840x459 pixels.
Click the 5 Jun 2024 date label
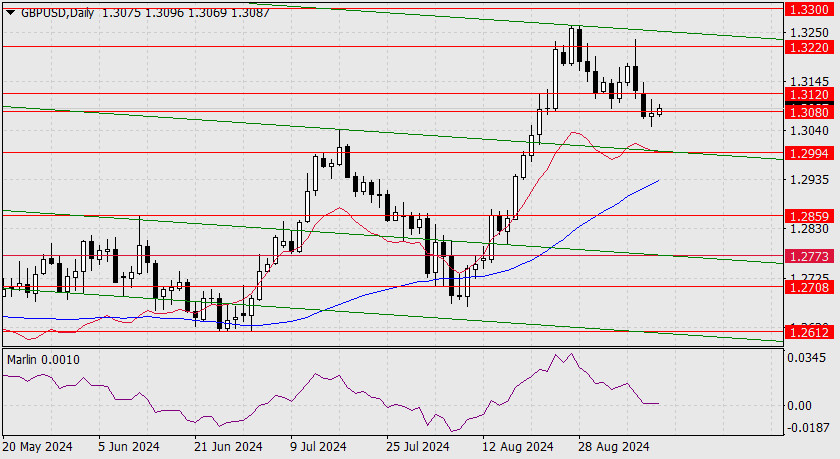point(129,447)
